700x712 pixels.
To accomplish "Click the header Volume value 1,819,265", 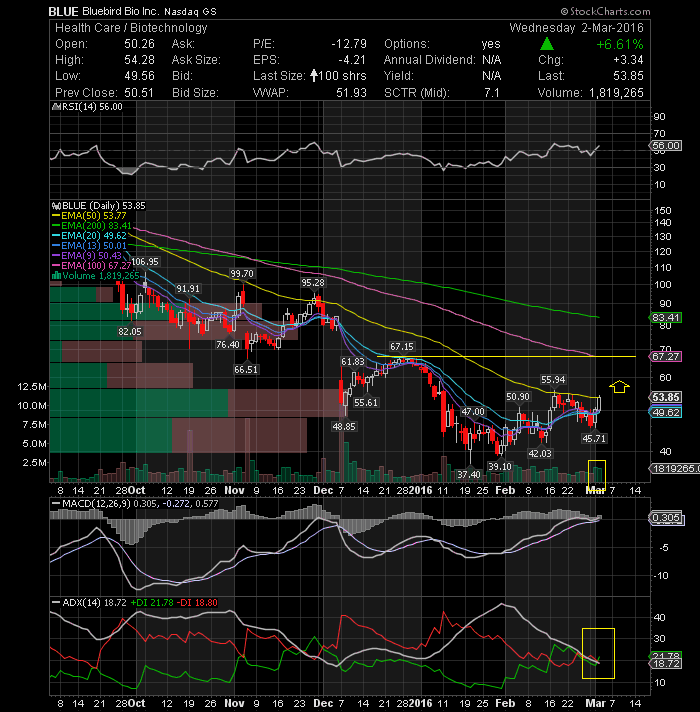I will click(x=616, y=93).
